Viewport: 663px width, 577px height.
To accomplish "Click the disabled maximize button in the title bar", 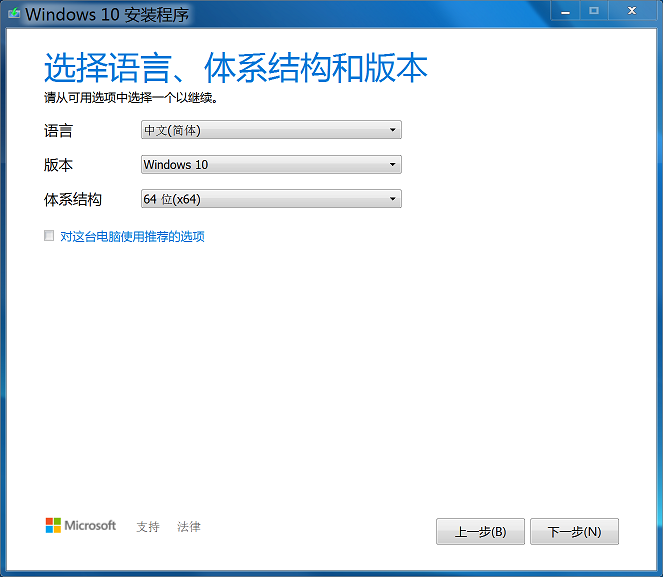I will click(x=594, y=11).
